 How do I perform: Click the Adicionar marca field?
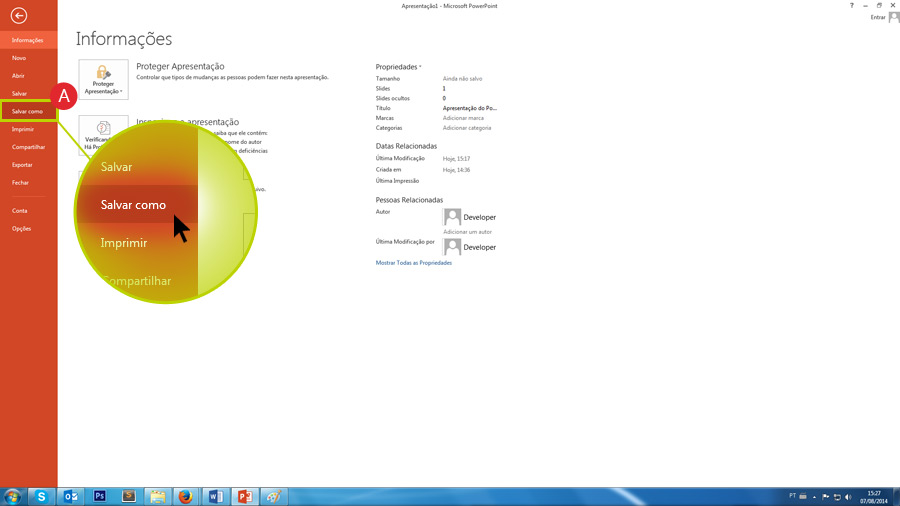click(463, 118)
